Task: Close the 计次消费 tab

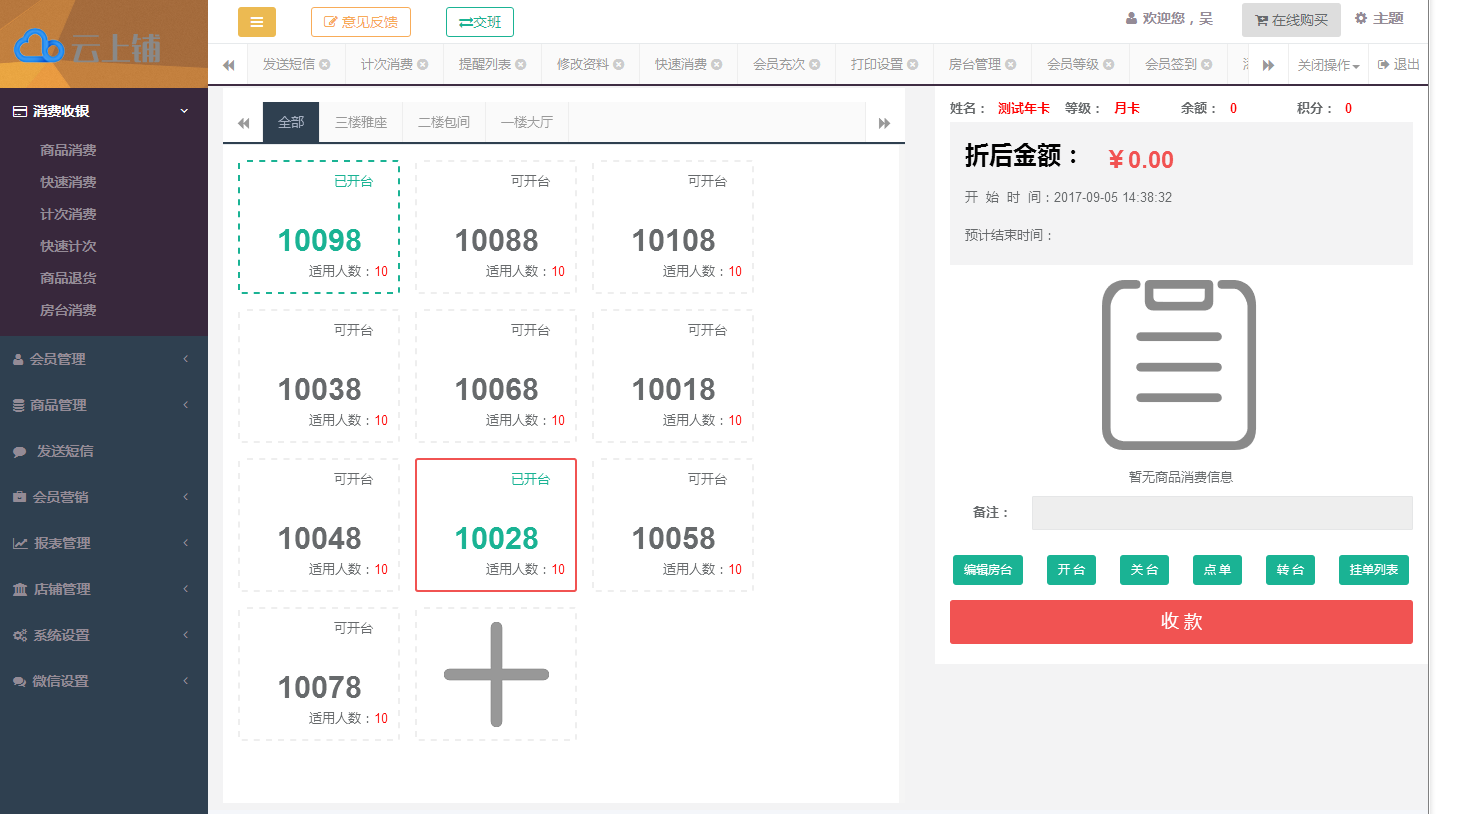Action: pyautogui.click(x=423, y=64)
